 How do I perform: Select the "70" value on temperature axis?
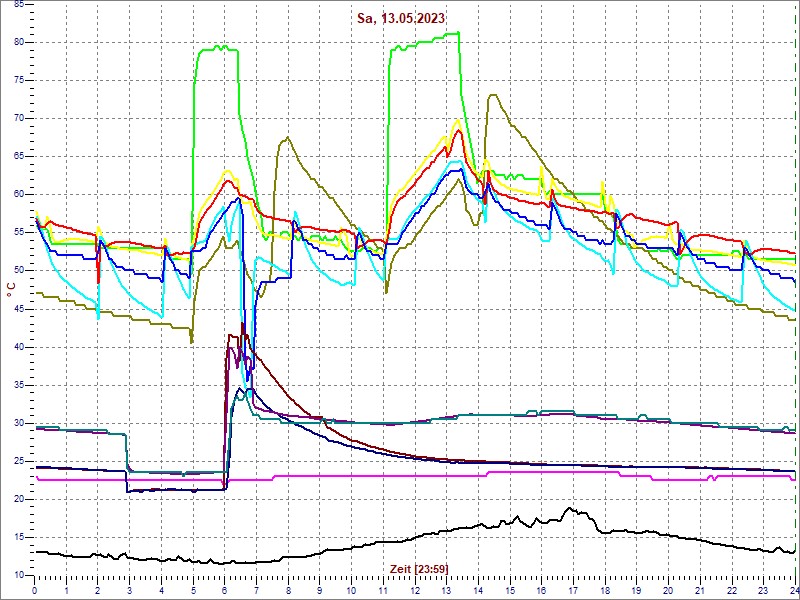click(19, 119)
